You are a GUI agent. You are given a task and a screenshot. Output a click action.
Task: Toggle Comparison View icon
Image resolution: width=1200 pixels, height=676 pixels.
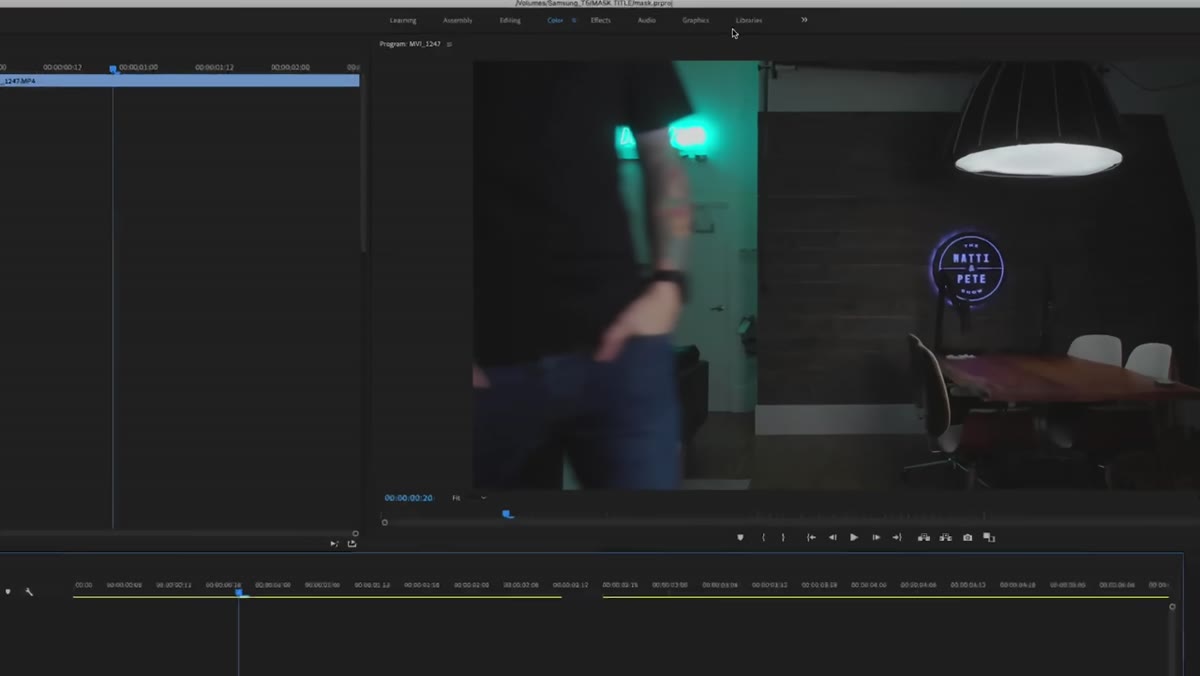(989, 537)
